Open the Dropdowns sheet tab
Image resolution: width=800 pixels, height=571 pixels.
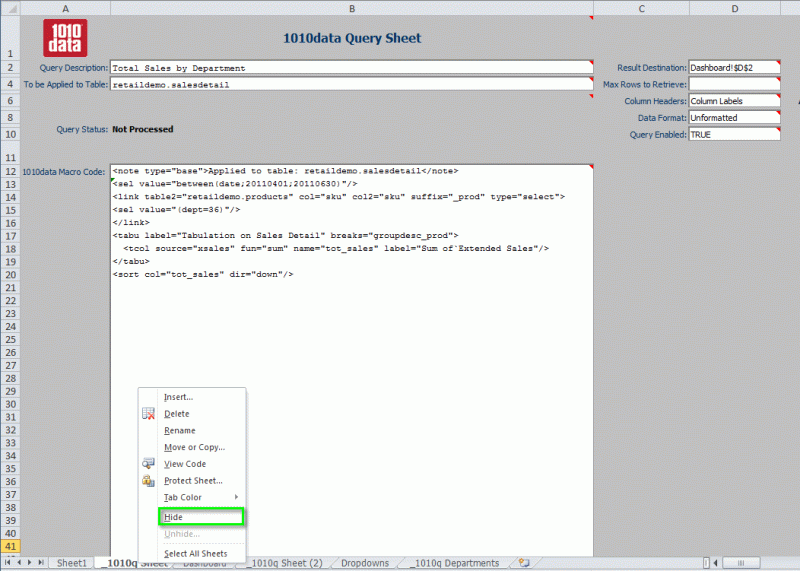click(x=365, y=563)
